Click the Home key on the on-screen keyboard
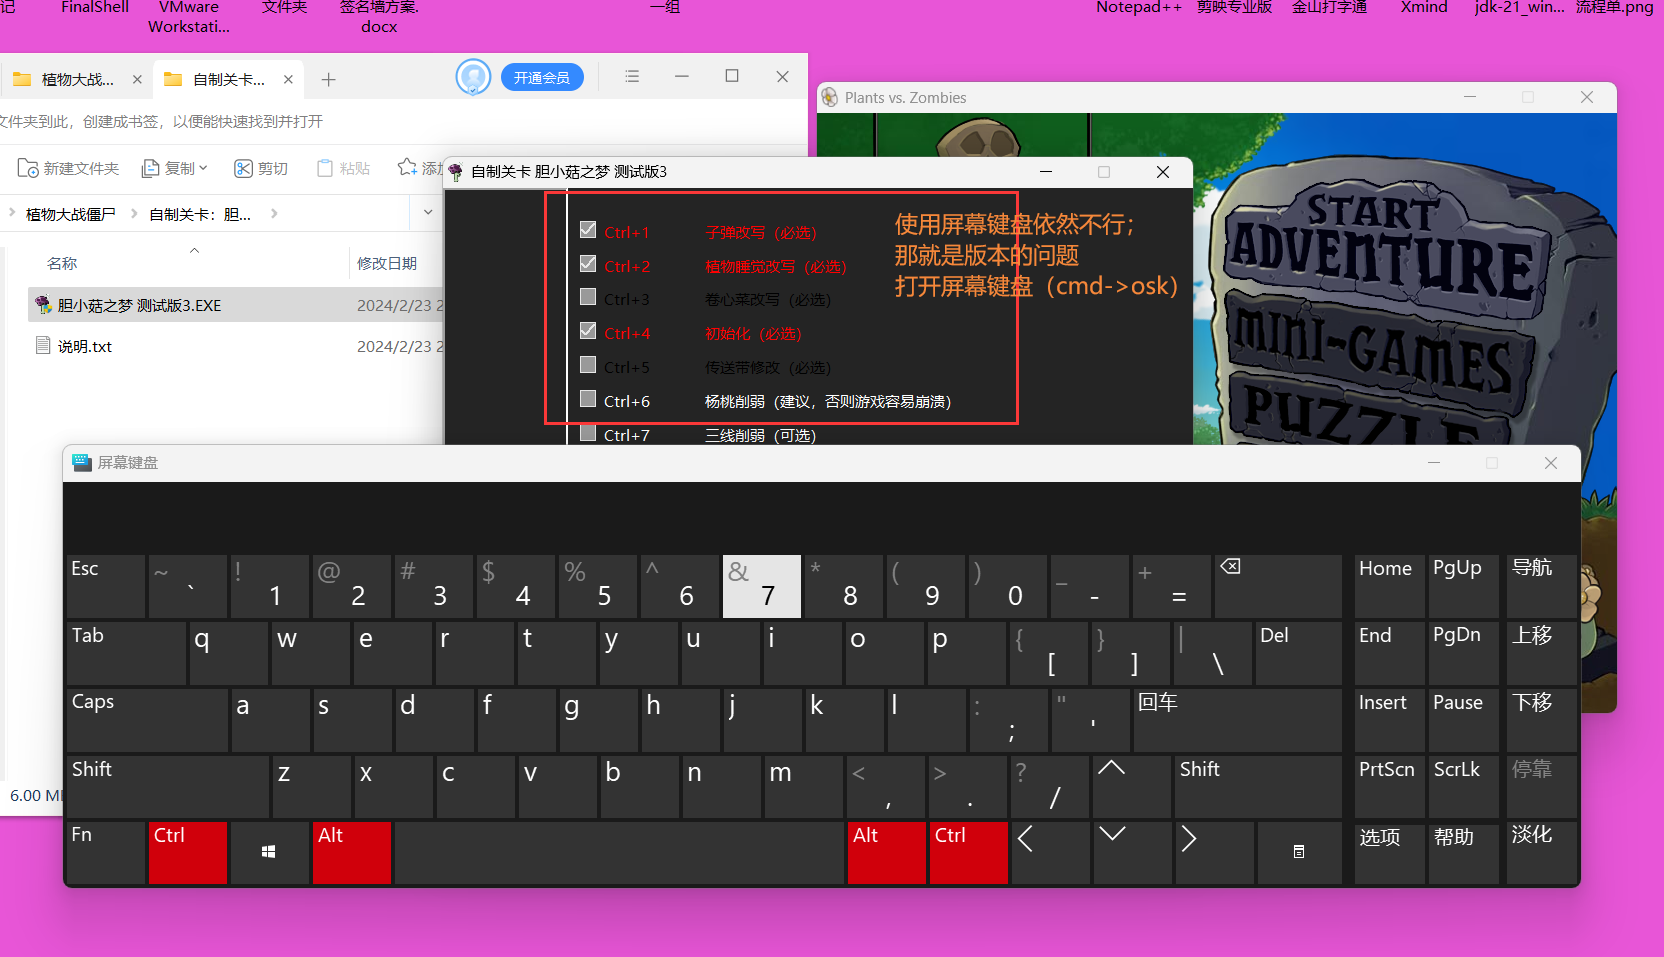This screenshot has height=957, width=1664. click(1389, 585)
